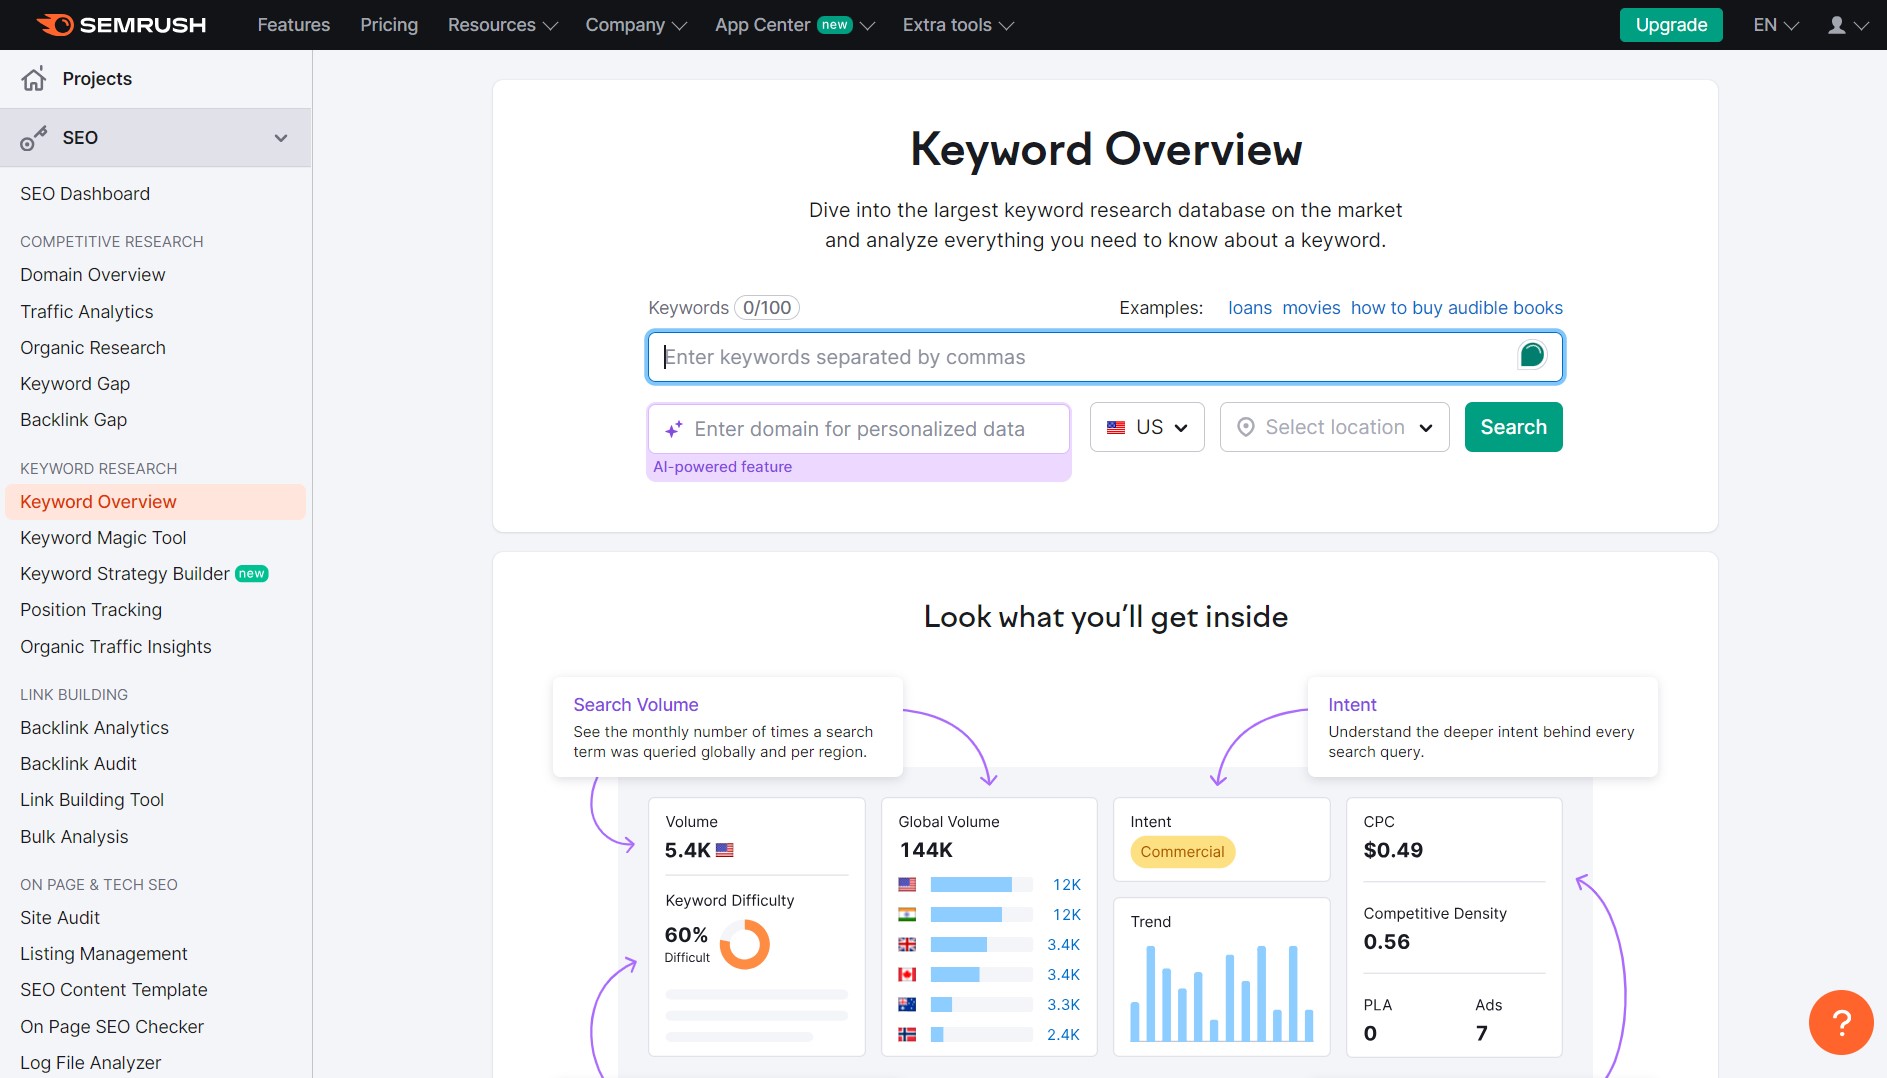Expand the Company menu

[636, 25]
